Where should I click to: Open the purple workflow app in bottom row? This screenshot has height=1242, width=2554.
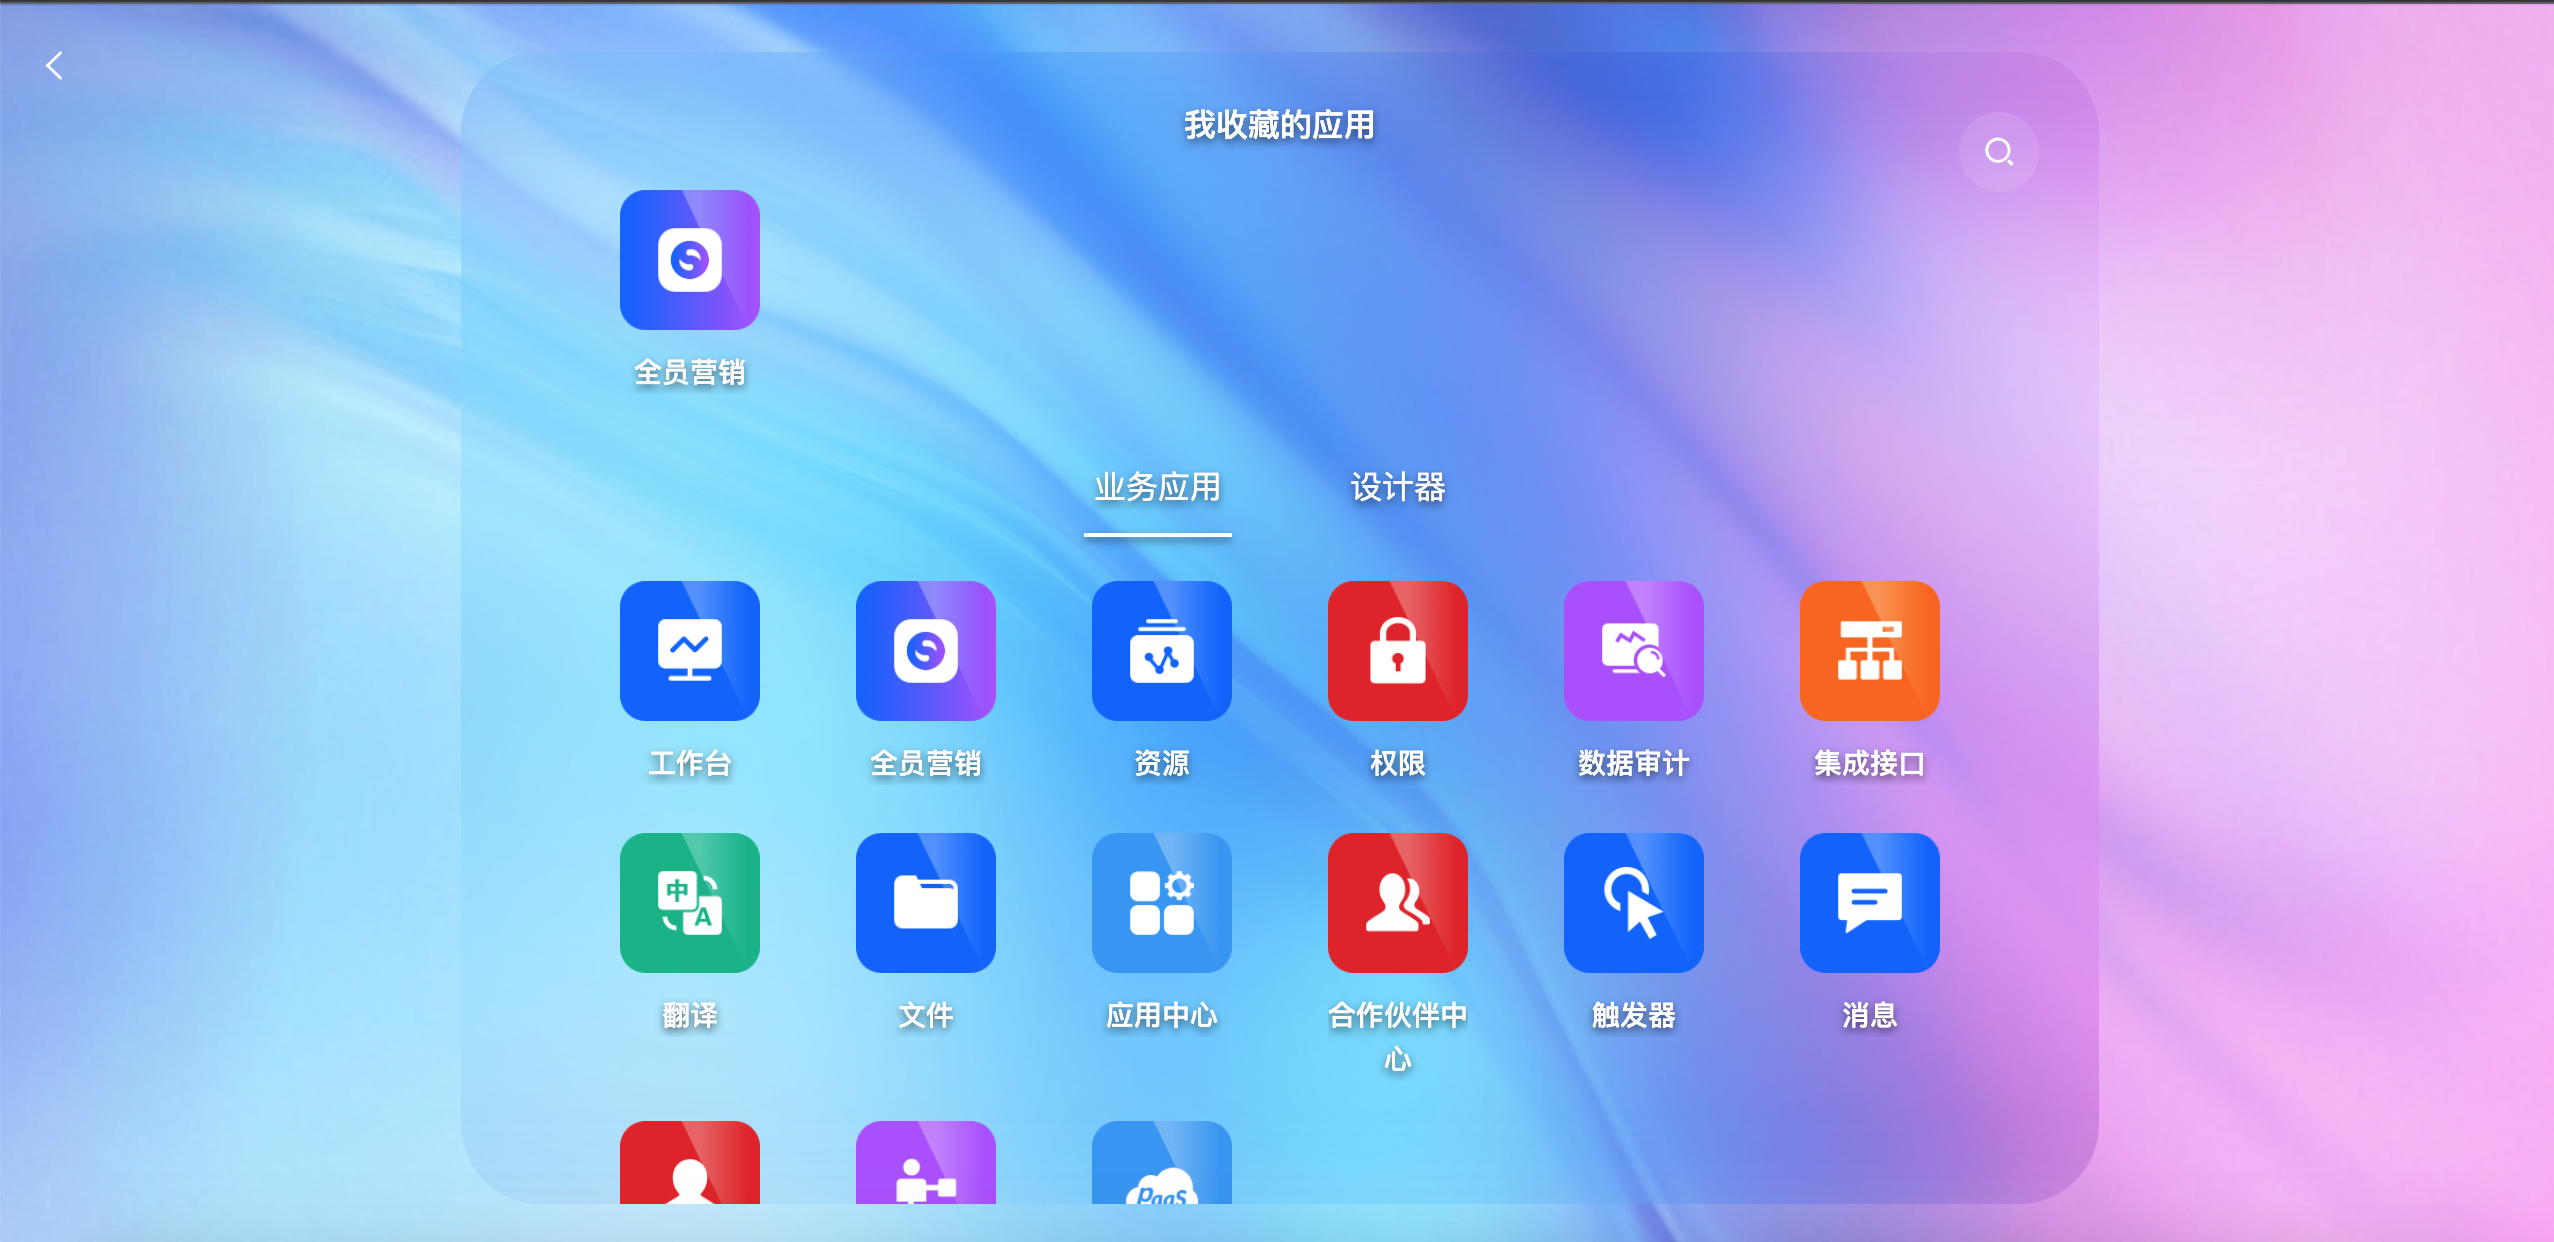click(925, 1165)
